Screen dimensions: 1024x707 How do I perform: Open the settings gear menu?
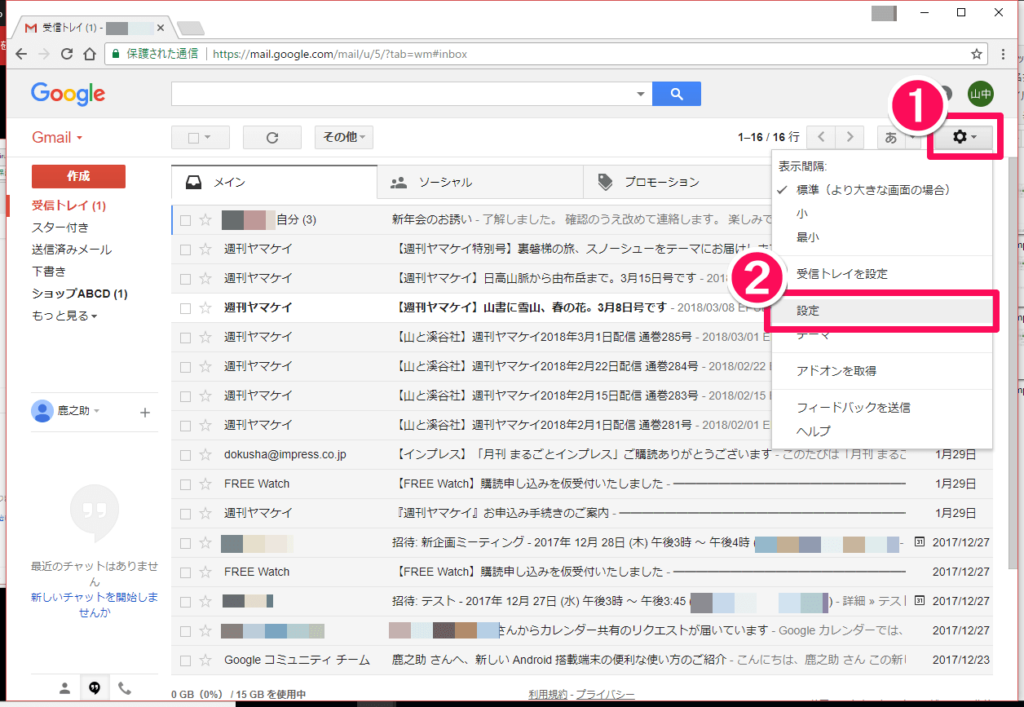click(x=963, y=137)
